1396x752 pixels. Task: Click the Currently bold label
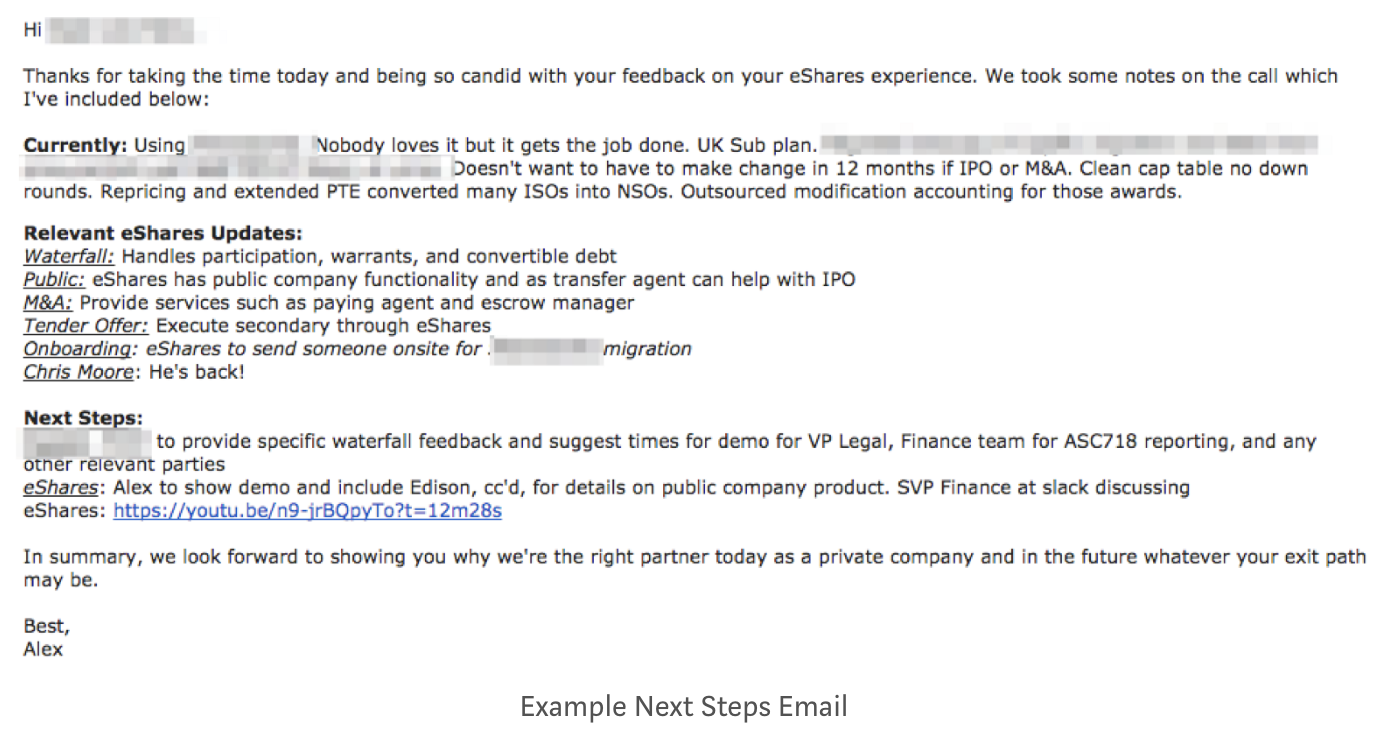[76, 146]
